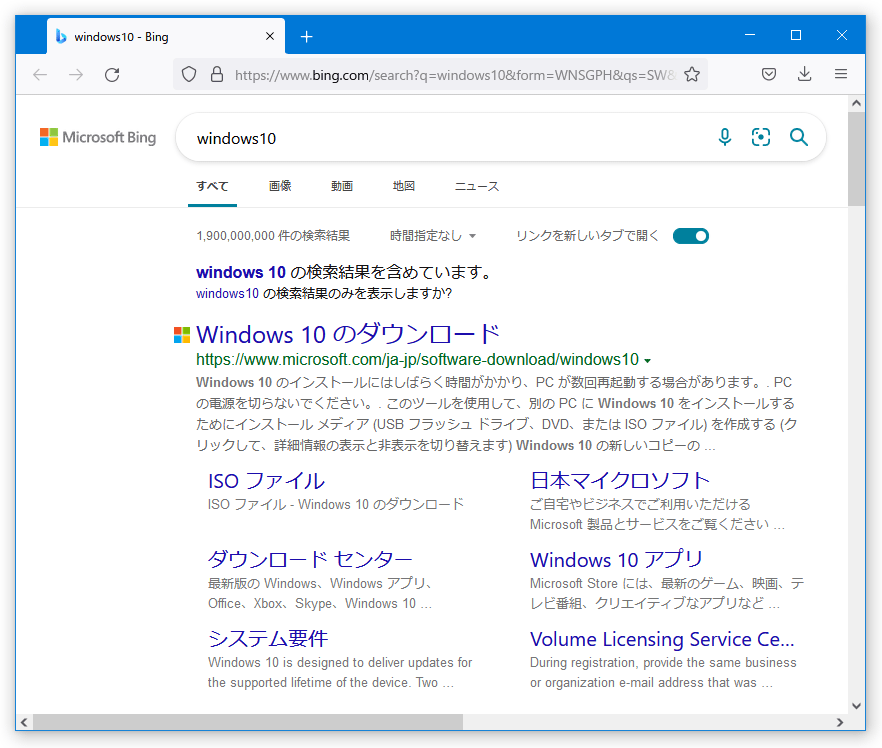Open the Firefox hamburger menu
The width and height of the screenshot is (882, 748).
(x=841, y=74)
